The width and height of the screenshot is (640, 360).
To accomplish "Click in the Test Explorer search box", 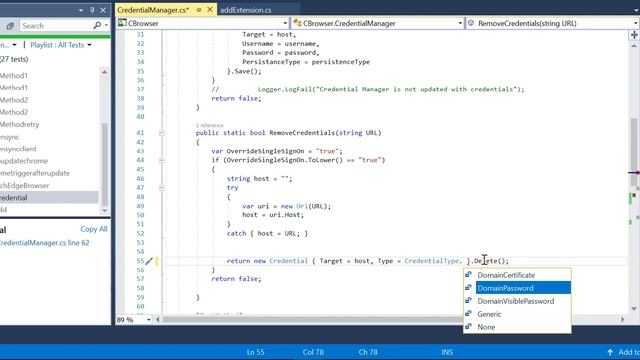I will 56,26.
